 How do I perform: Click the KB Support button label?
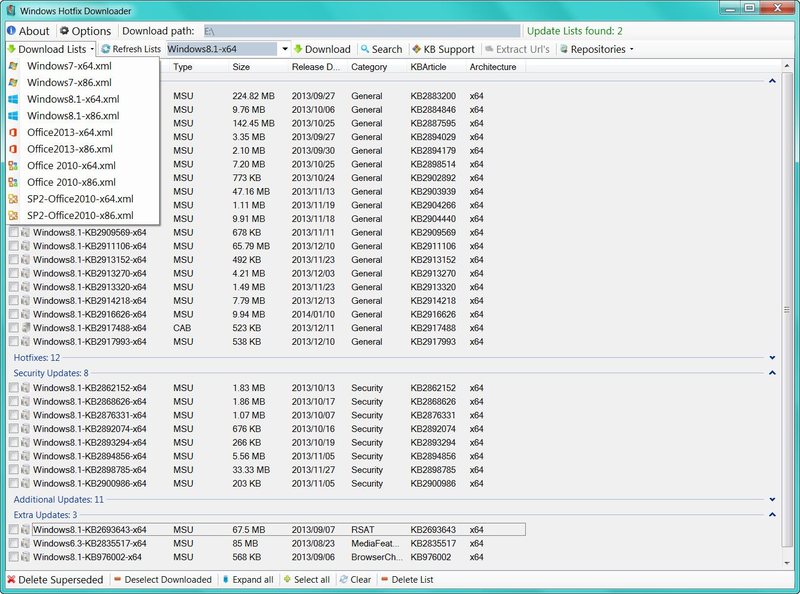(449, 49)
